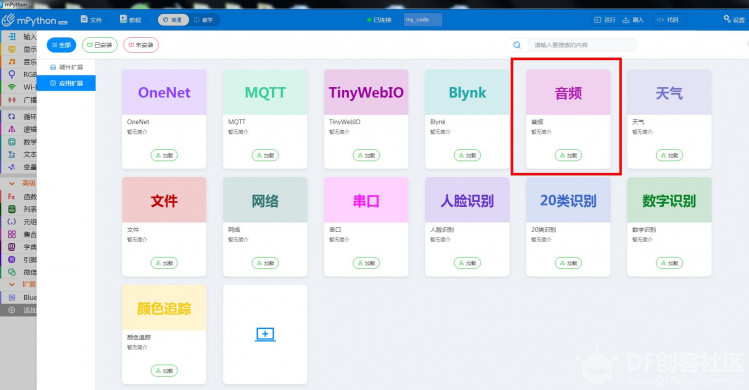Load the MQTT extension

coord(265,155)
